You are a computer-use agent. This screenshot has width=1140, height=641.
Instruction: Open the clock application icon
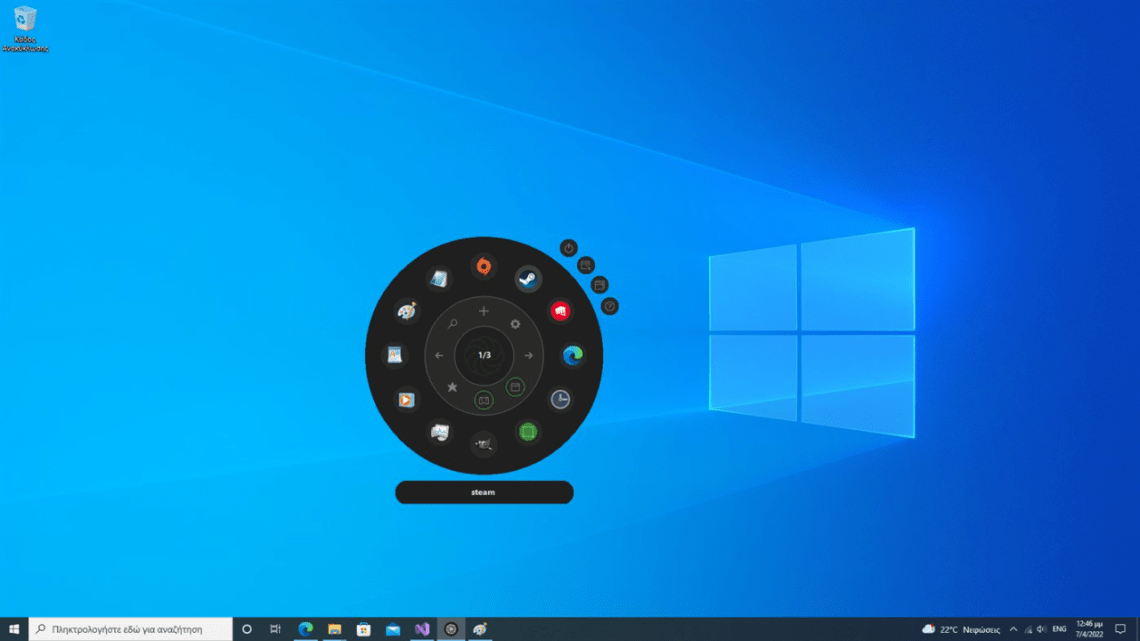click(559, 401)
